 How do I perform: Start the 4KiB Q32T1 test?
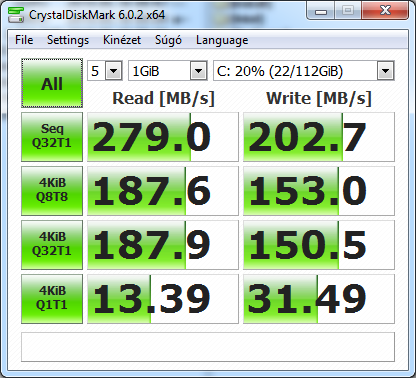[x=52, y=245]
